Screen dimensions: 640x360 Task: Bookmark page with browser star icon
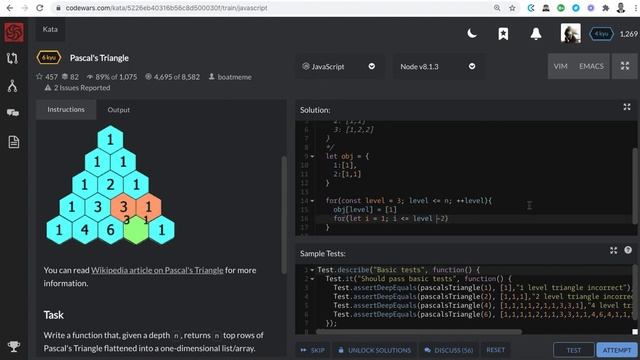pyautogui.click(x=512, y=8)
